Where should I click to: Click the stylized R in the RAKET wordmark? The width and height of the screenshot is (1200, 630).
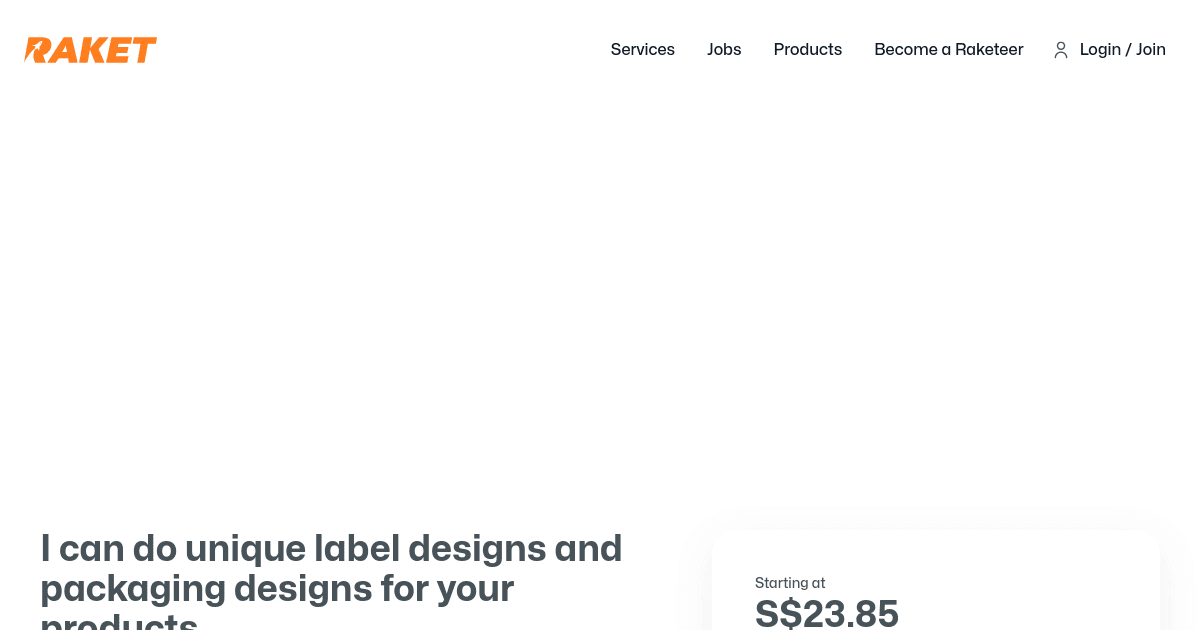coord(36,50)
